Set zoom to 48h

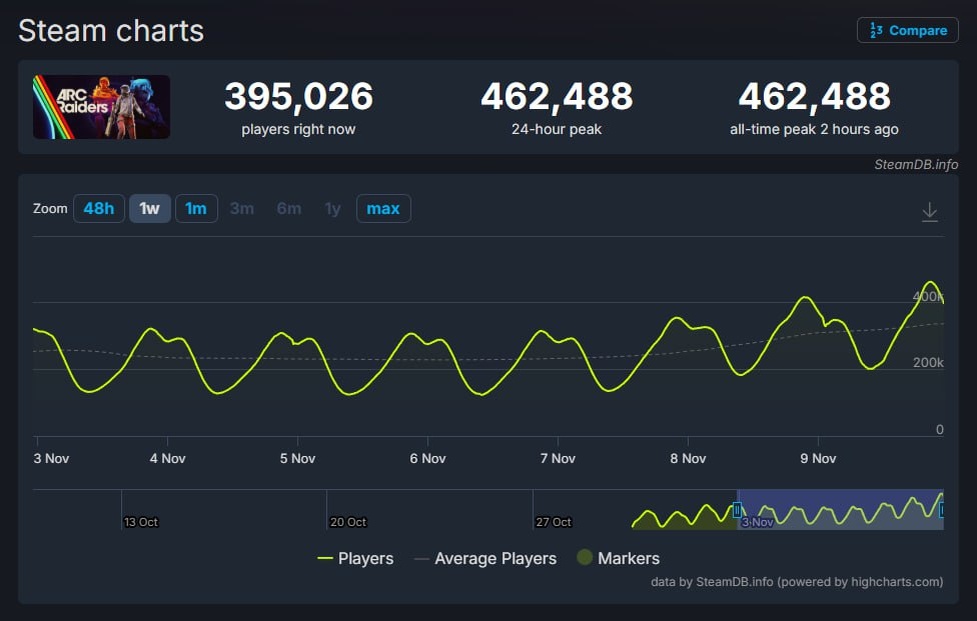[99, 209]
